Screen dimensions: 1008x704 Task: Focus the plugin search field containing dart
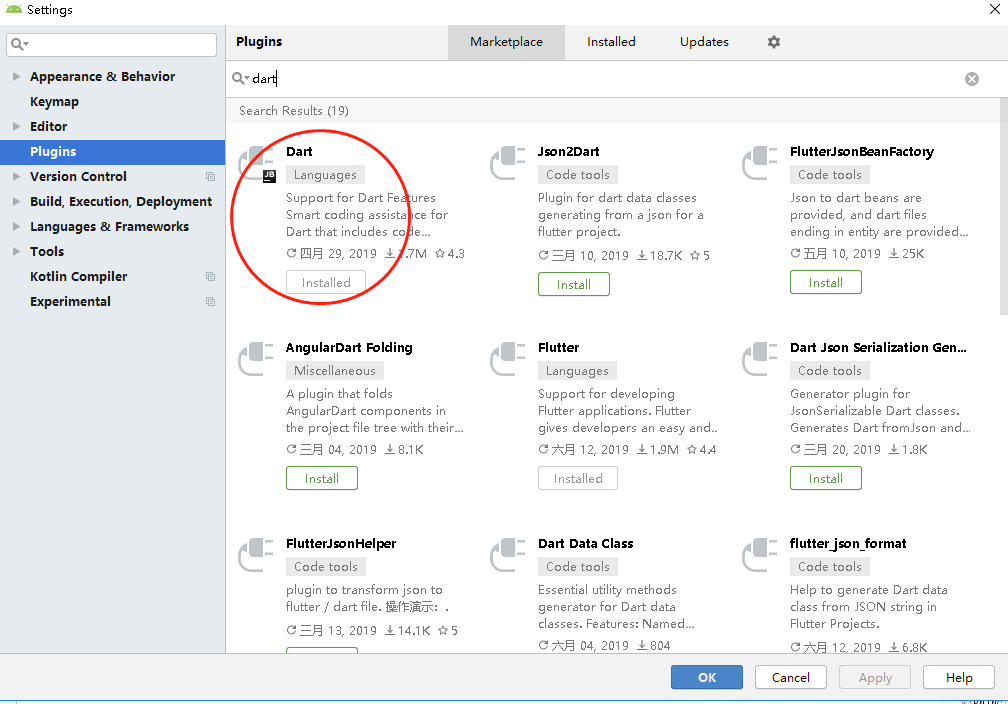point(604,78)
